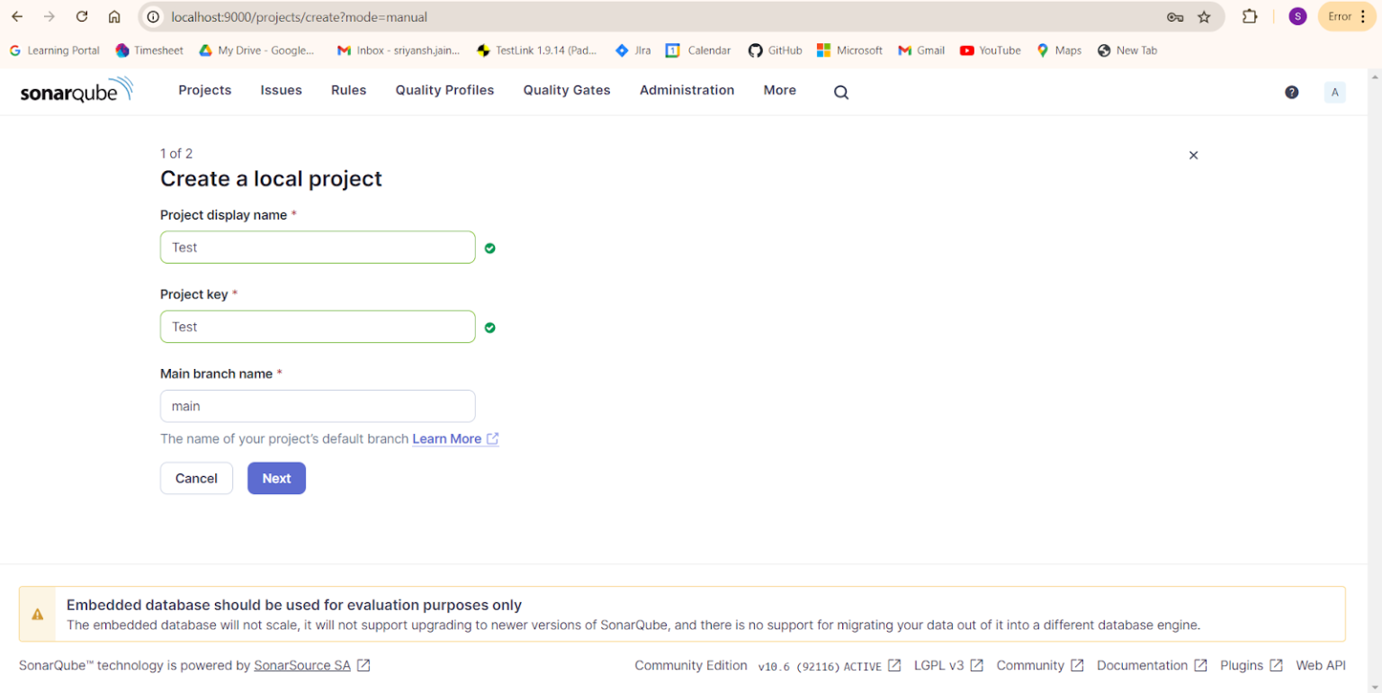1382x693 pixels.
Task: Click inside the Main branch name field
Action: click(x=317, y=406)
